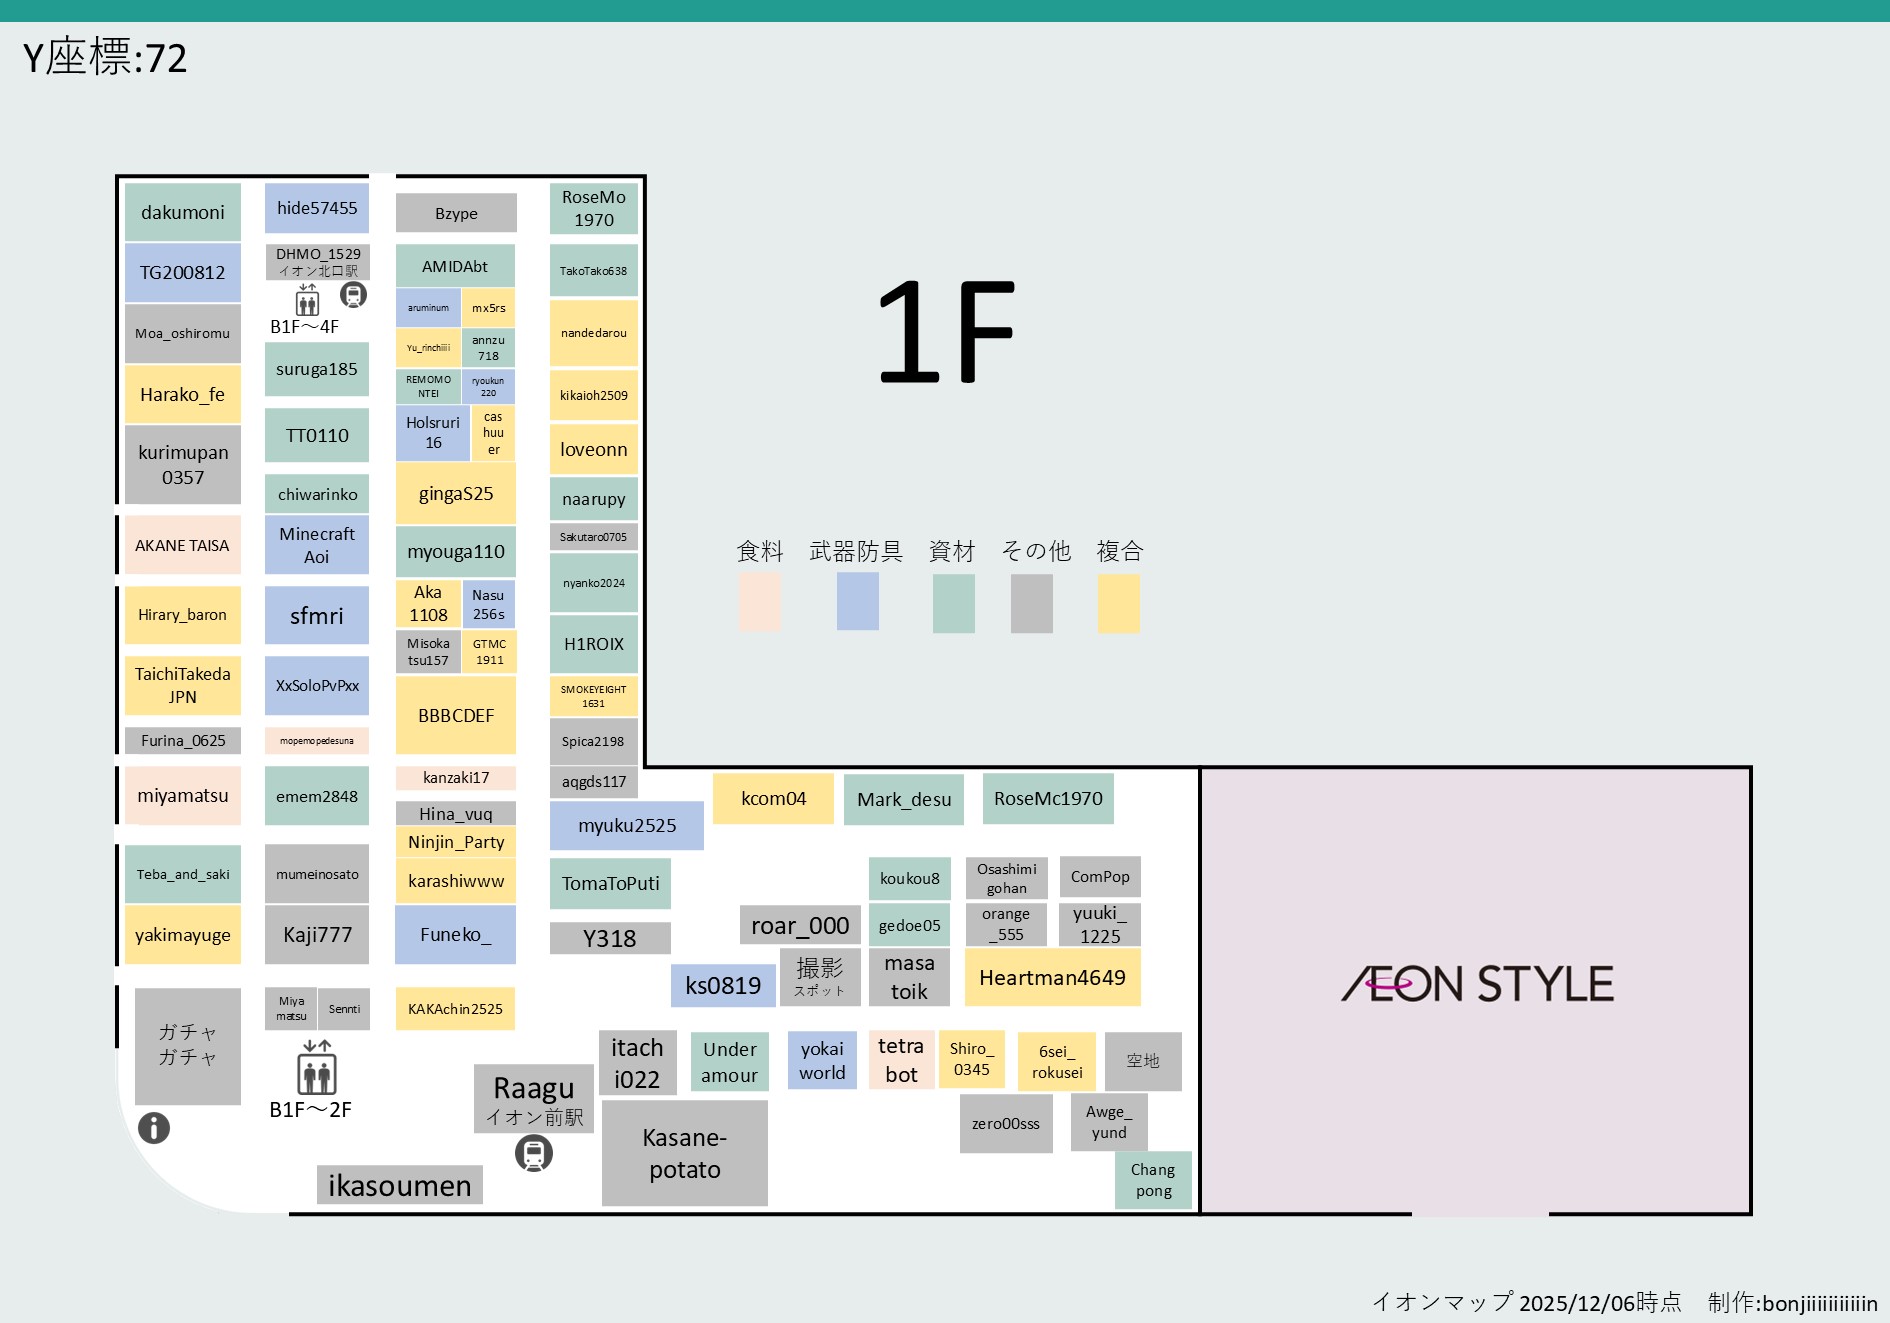Click the 武器防具 legend swatch
This screenshot has width=1890, height=1323.
click(x=857, y=602)
